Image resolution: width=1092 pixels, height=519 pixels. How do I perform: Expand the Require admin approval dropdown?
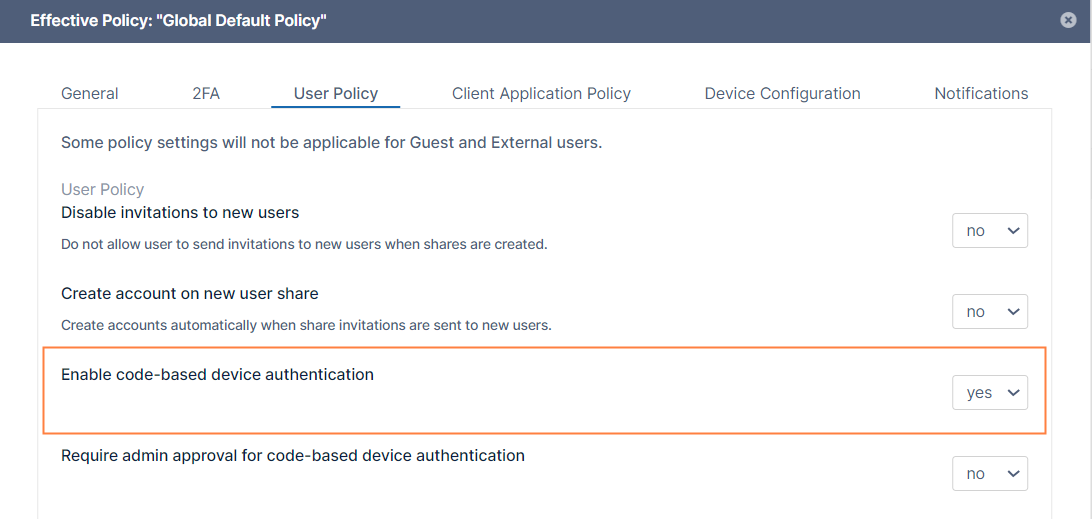(x=989, y=474)
